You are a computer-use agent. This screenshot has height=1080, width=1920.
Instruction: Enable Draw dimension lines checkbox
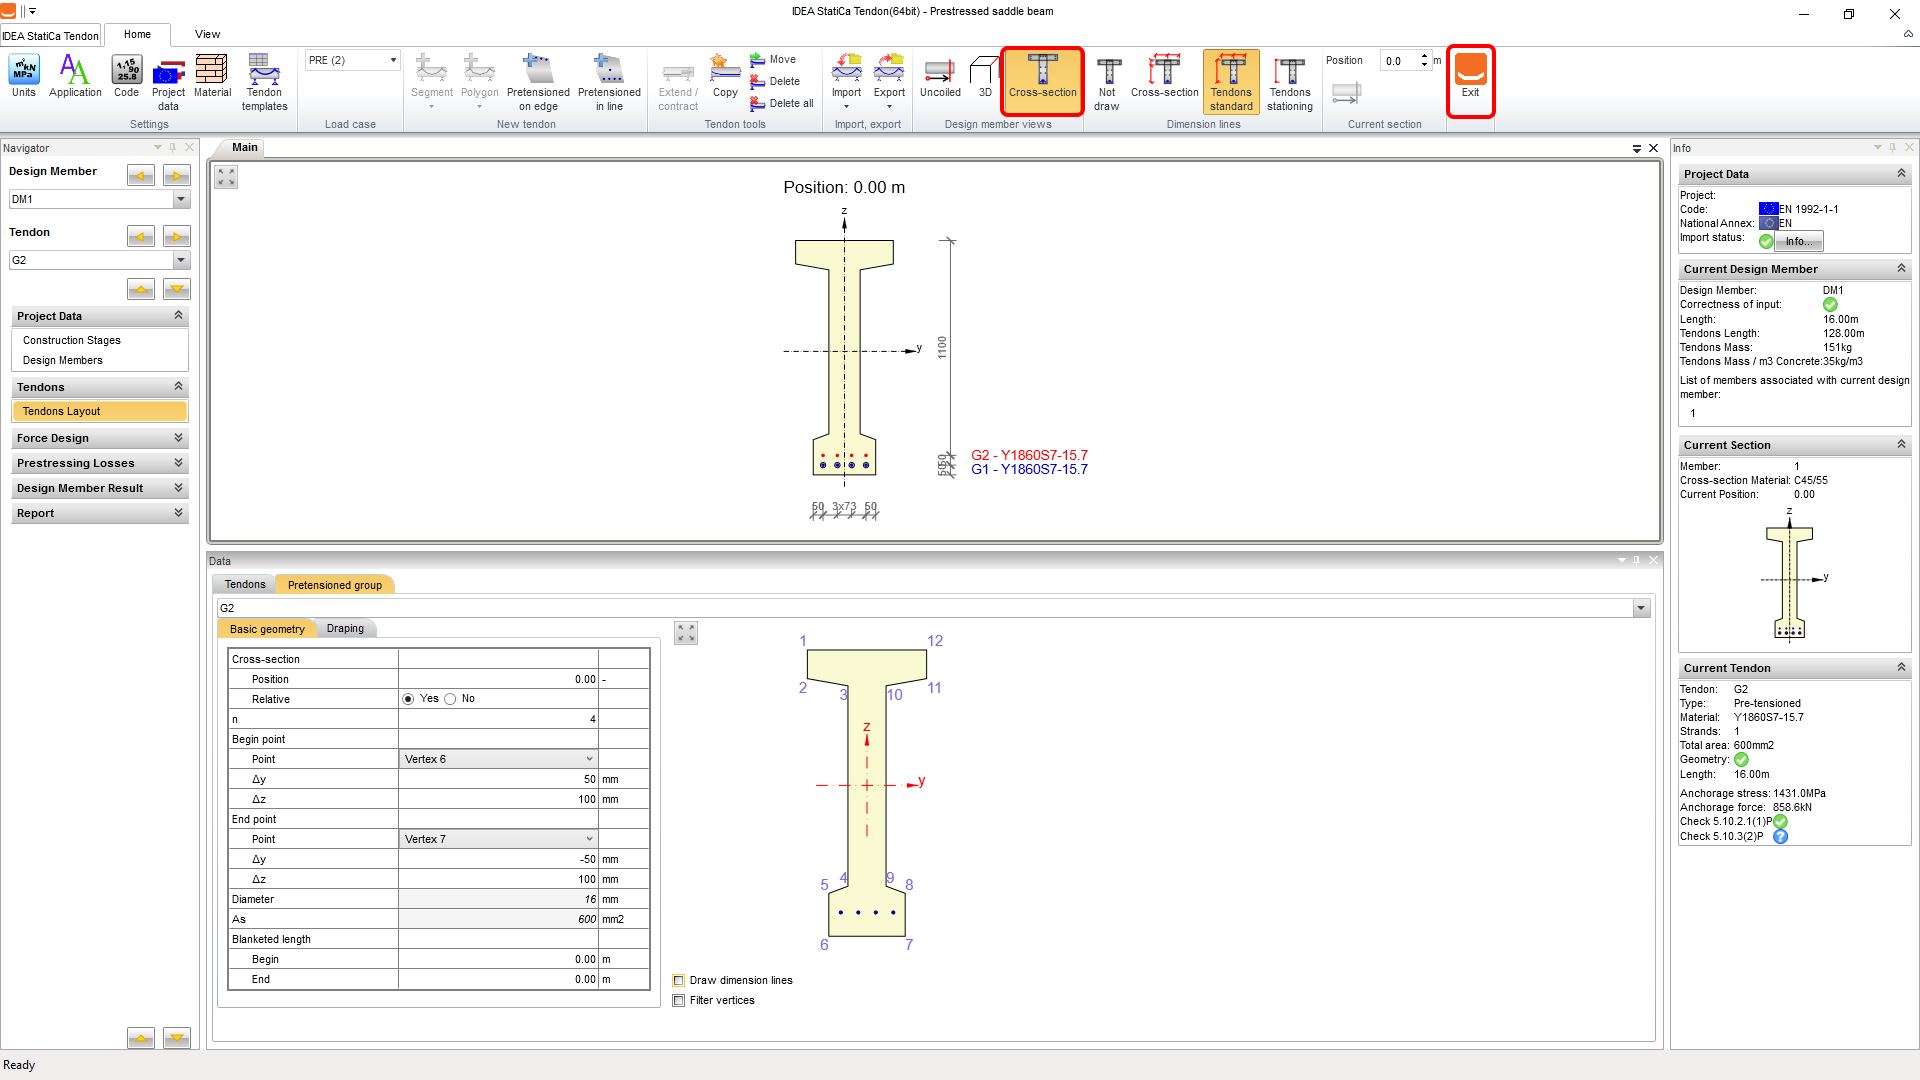click(679, 980)
